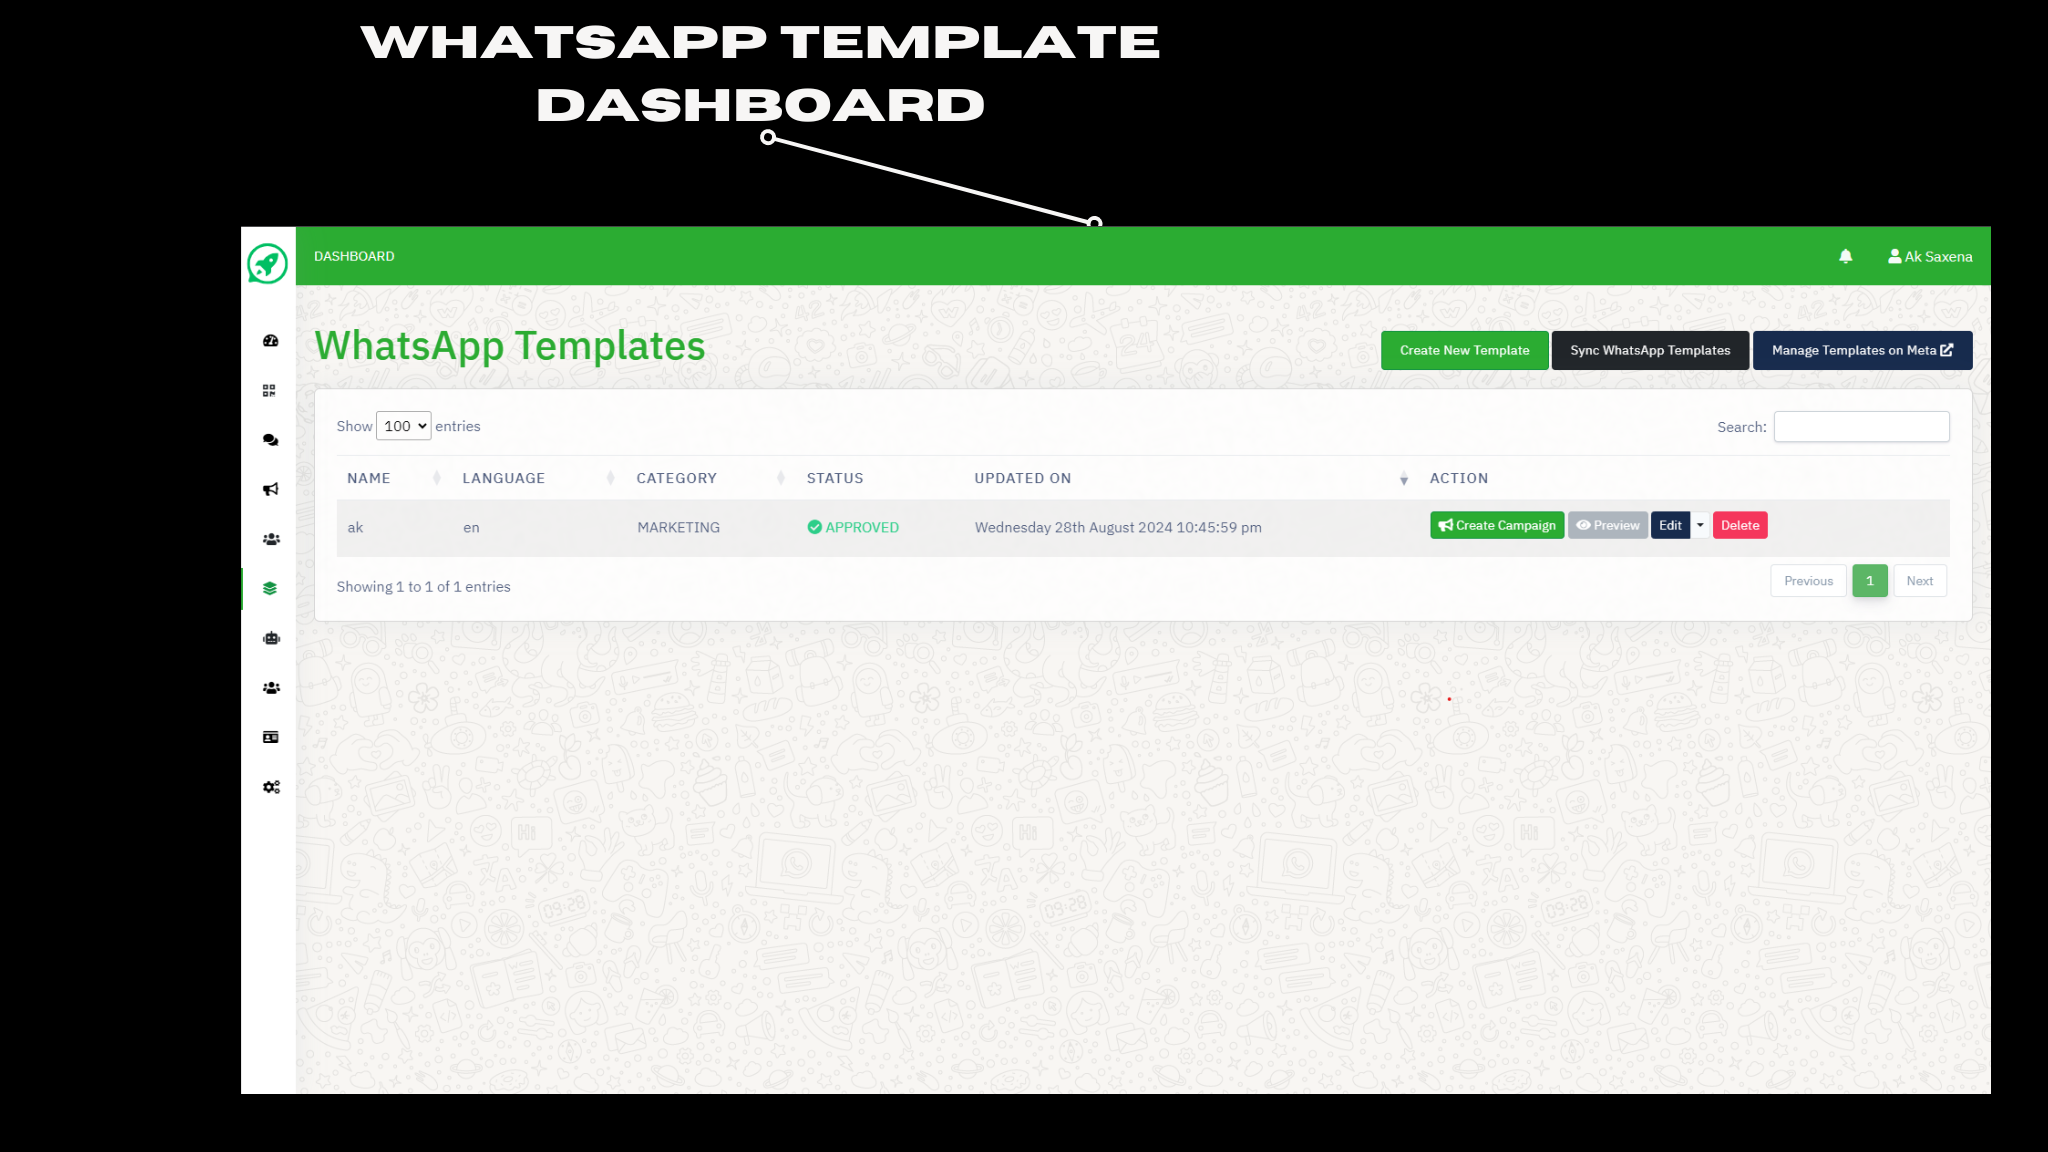The height and width of the screenshot is (1152, 2048).
Task: Click the rocket logo in the sidebar
Action: click(x=267, y=264)
